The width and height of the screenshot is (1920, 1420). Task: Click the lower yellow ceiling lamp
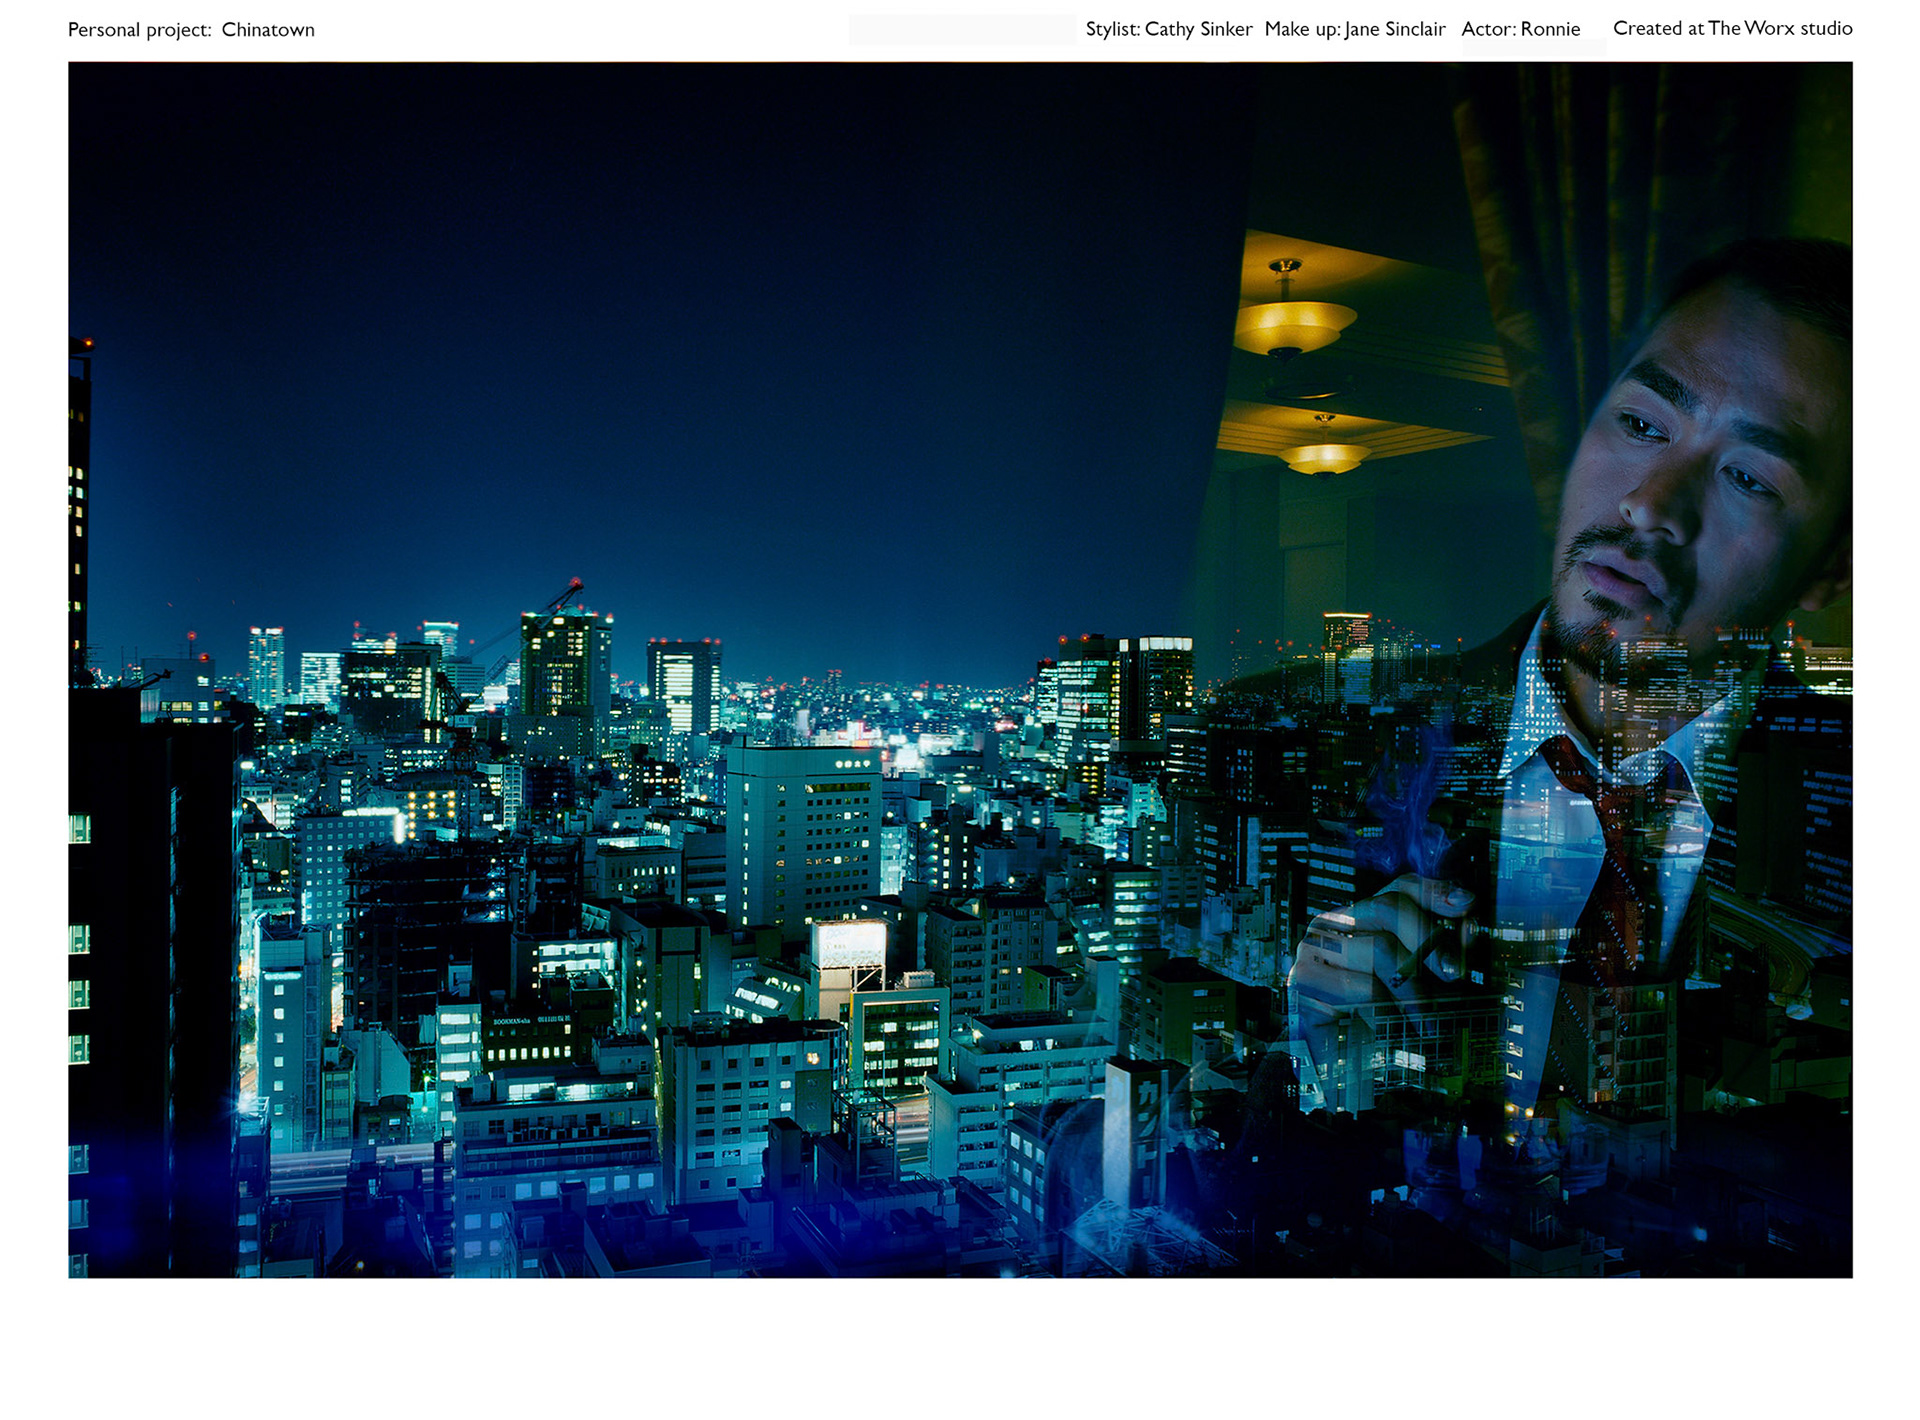(x=1323, y=456)
